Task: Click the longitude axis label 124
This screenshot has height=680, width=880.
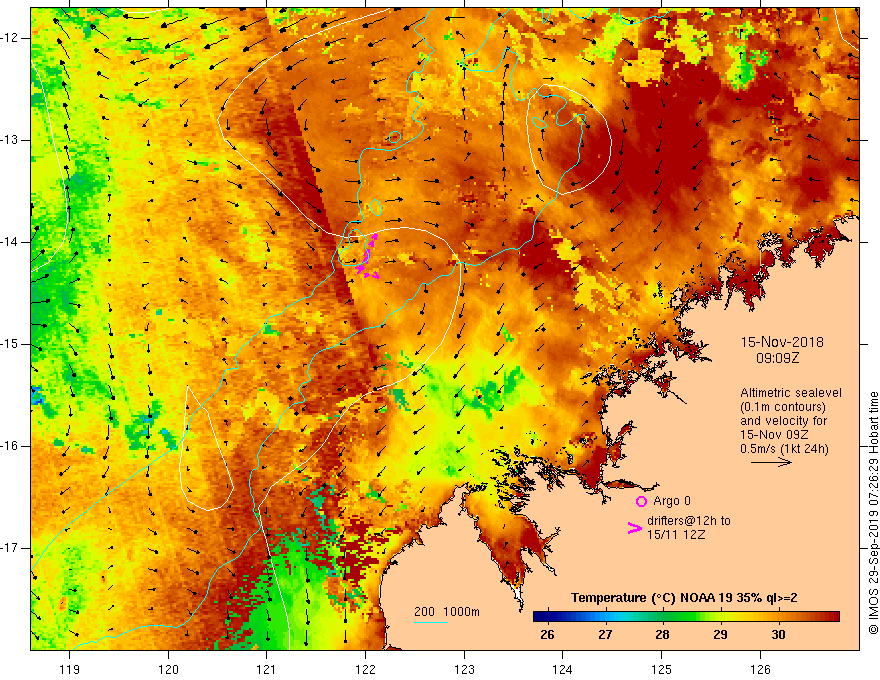Action: coord(563,669)
